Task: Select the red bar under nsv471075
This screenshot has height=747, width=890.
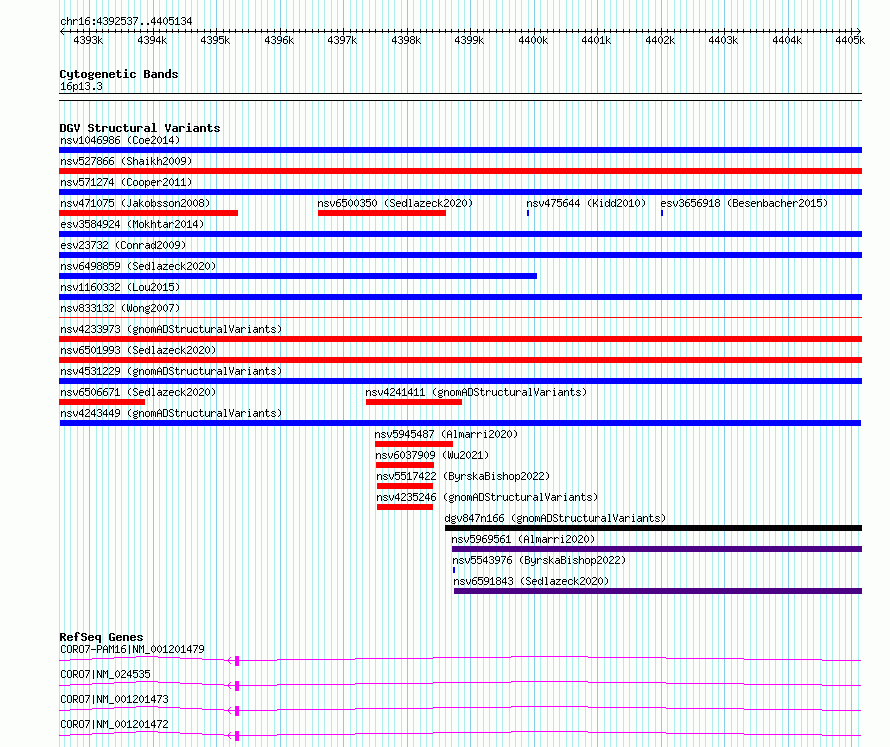Action: pos(149,213)
